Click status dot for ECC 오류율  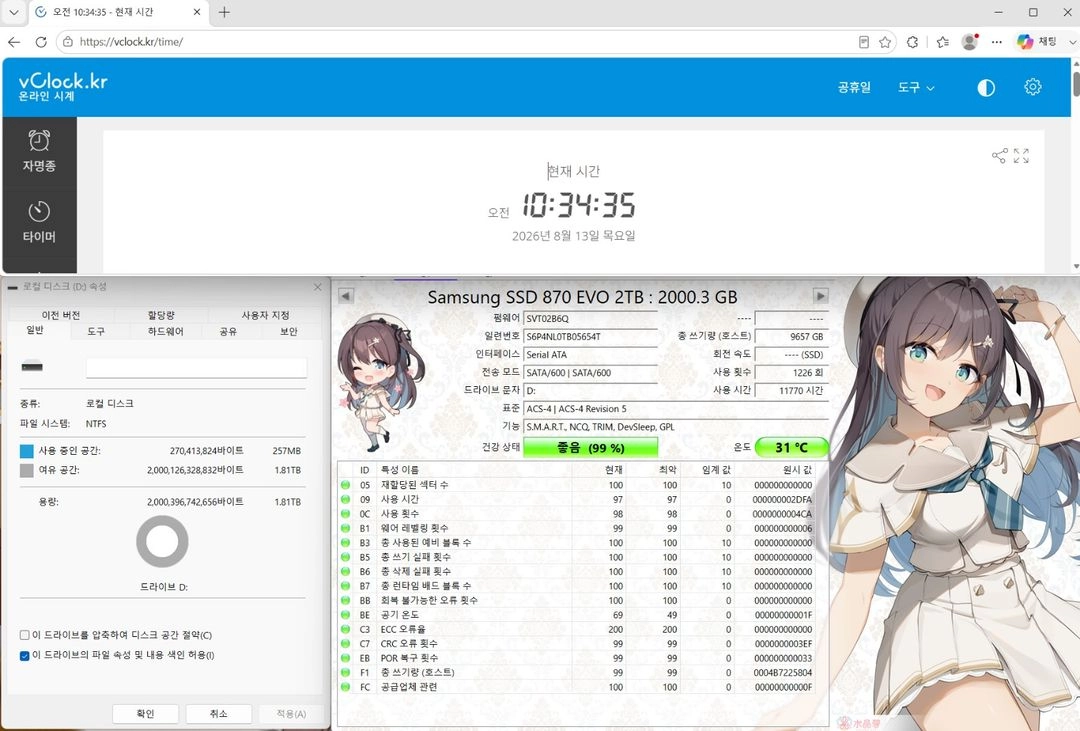pyautogui.click(x=346, y=629)
